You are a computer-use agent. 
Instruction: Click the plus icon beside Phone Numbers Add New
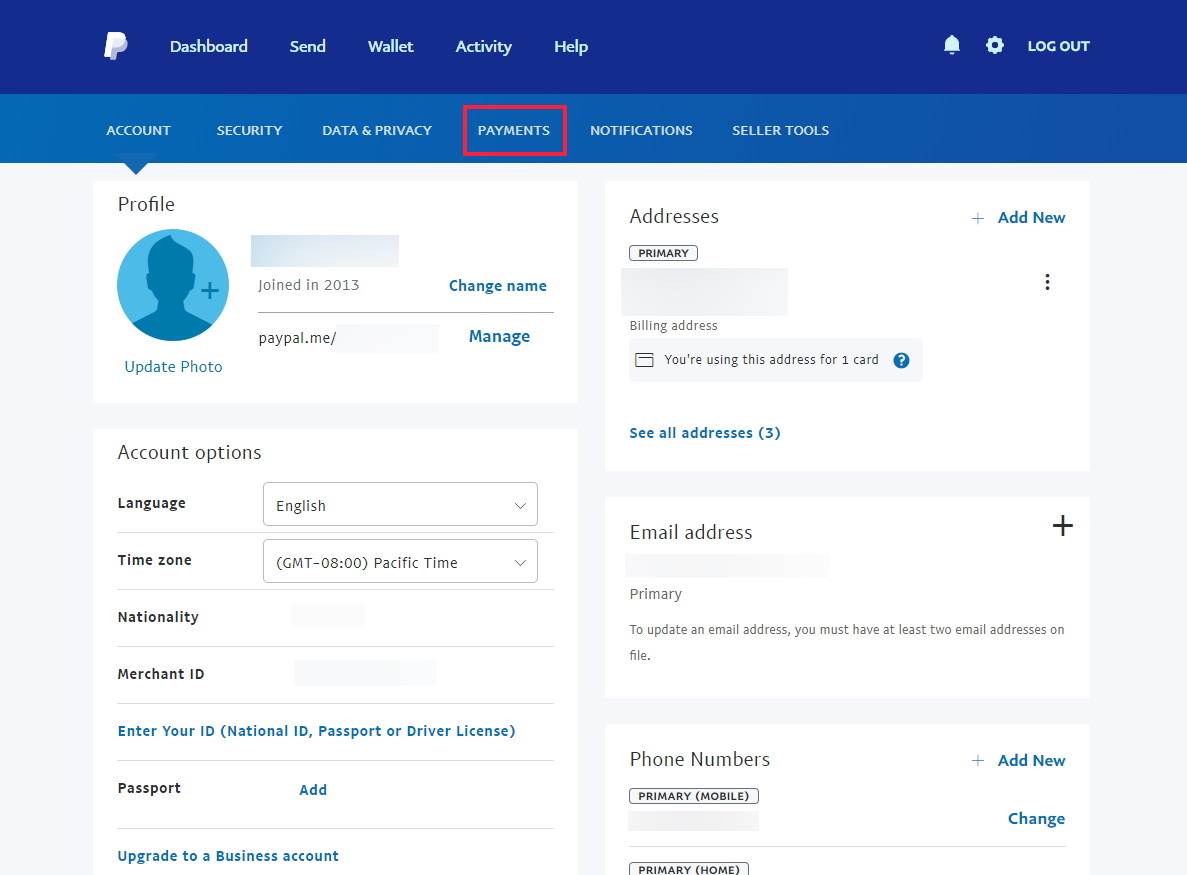(x=977, y=760)
